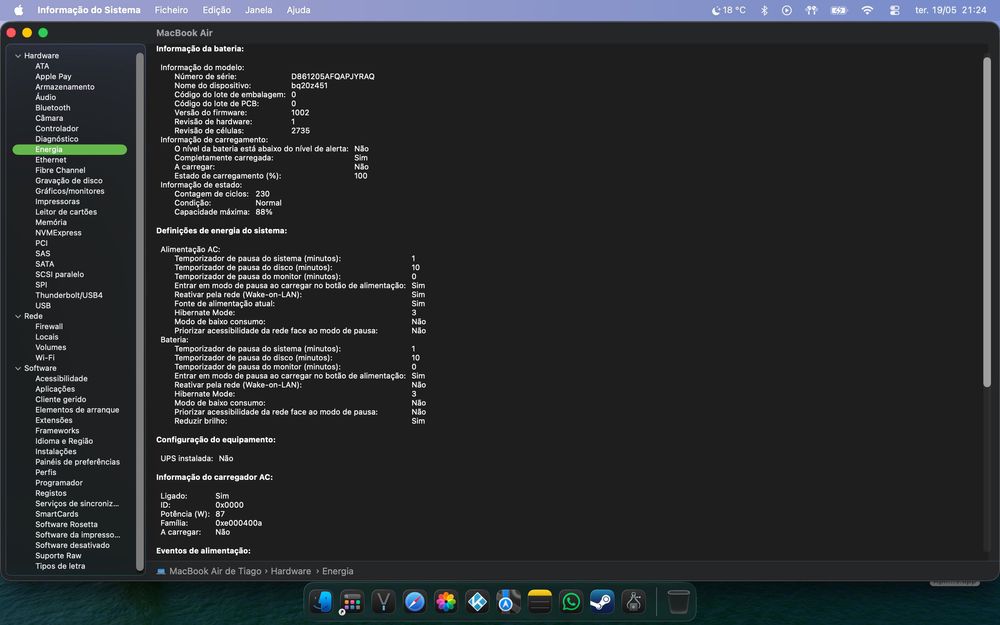Open the Informação do Sistema menu
The image size is (1000, 625).
(89, 10)
